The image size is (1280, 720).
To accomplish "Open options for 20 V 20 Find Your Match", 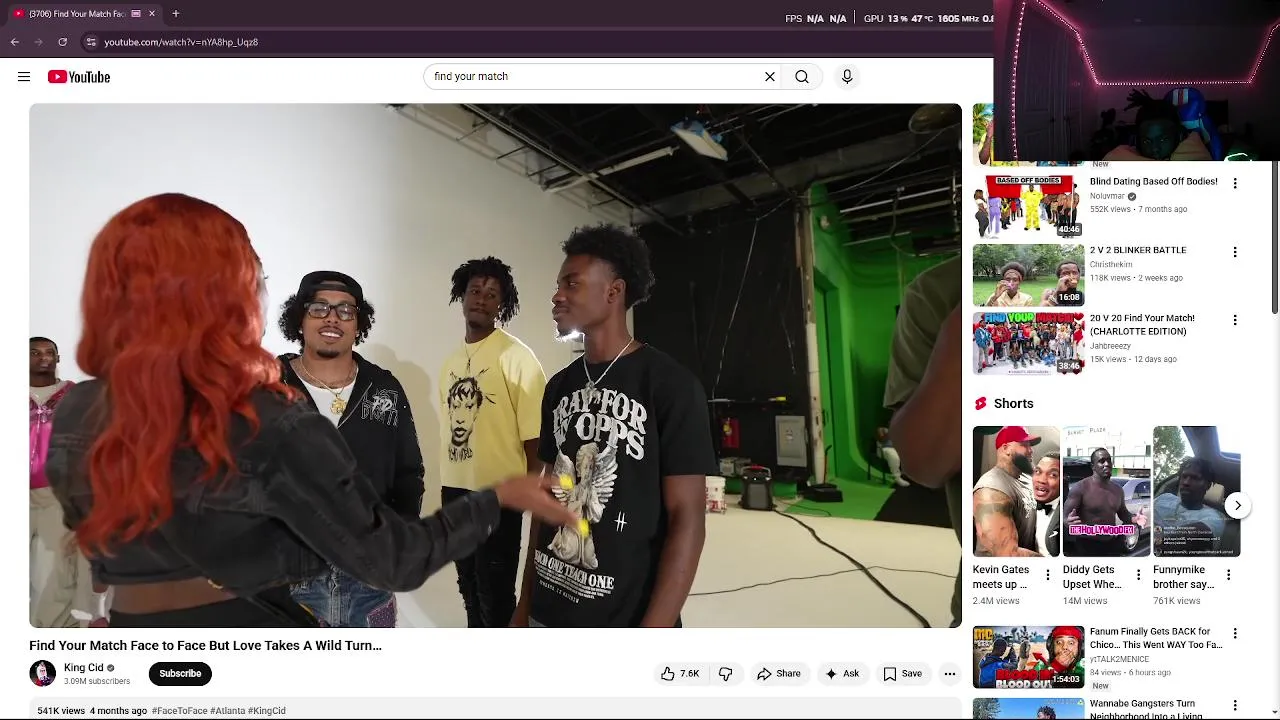I will [1235, 320].
